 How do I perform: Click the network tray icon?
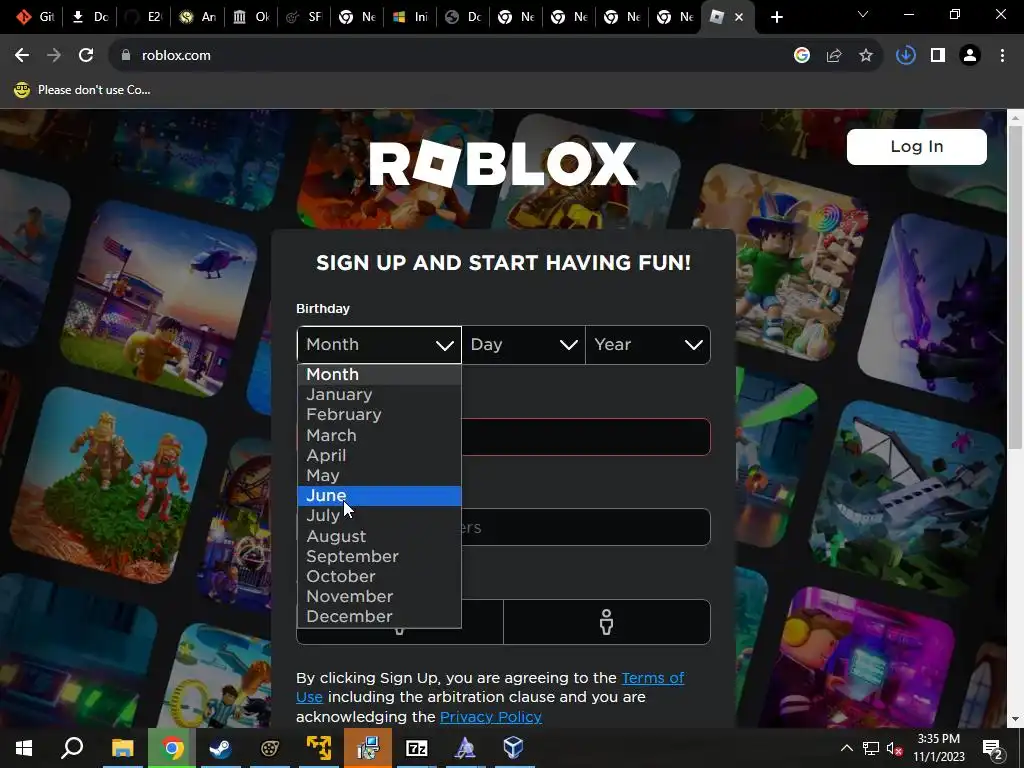click(871, 748)
